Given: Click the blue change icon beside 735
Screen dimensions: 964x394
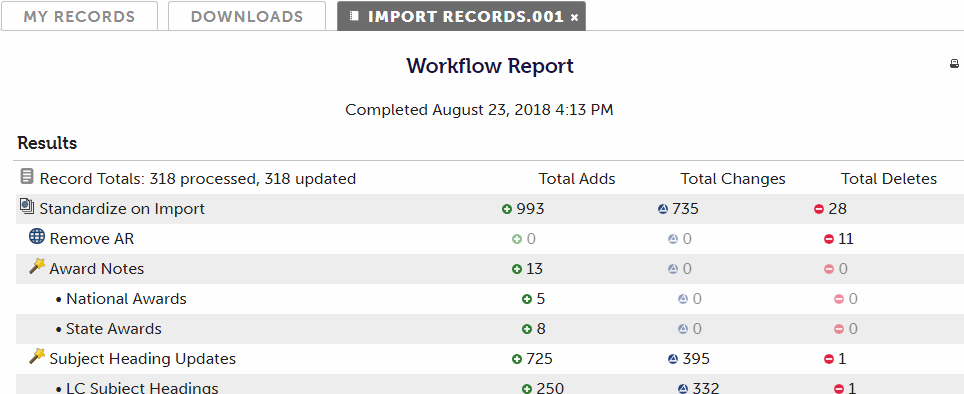Looking at the screenshot, I should 662,209.
